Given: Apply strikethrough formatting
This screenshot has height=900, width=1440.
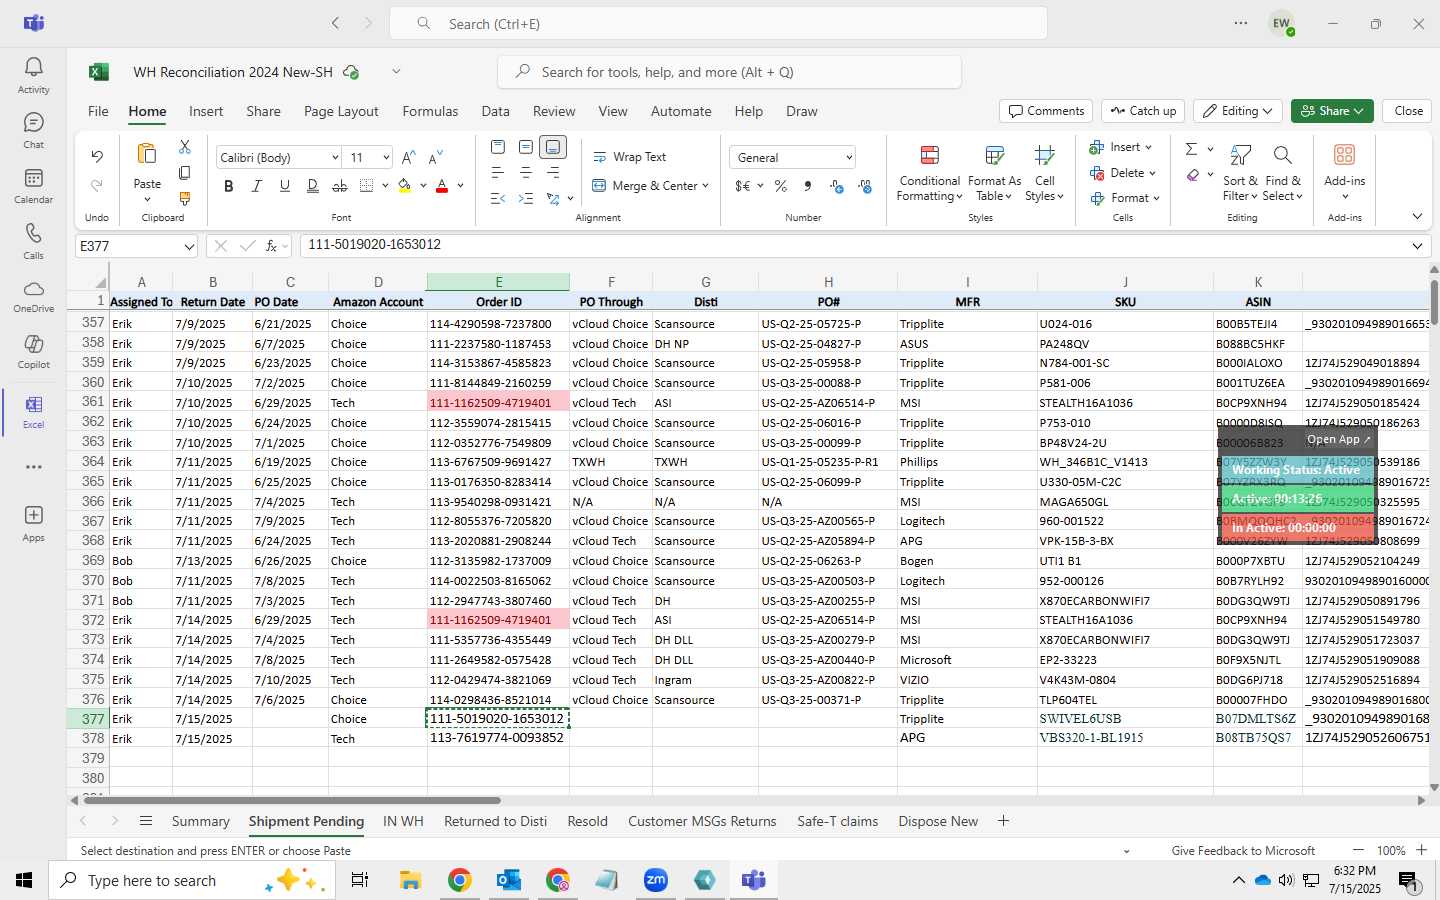Looking at the screenshot, I should (x=340, y=186).
